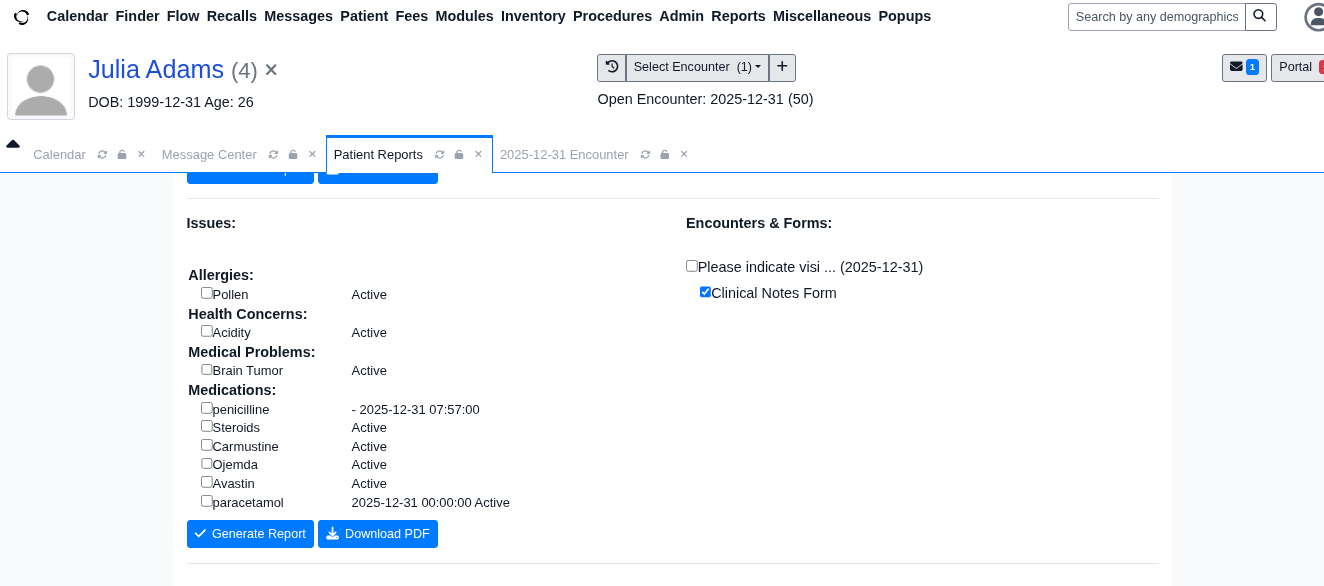The width and height of the screenshot is (1324, 586).
Task: Open the Select Encounter dropdown
Action: coord(697,67)
